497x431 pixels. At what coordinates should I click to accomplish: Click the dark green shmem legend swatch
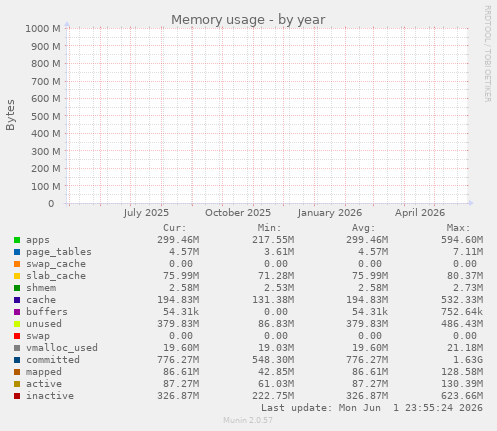(x=17, y=288)
